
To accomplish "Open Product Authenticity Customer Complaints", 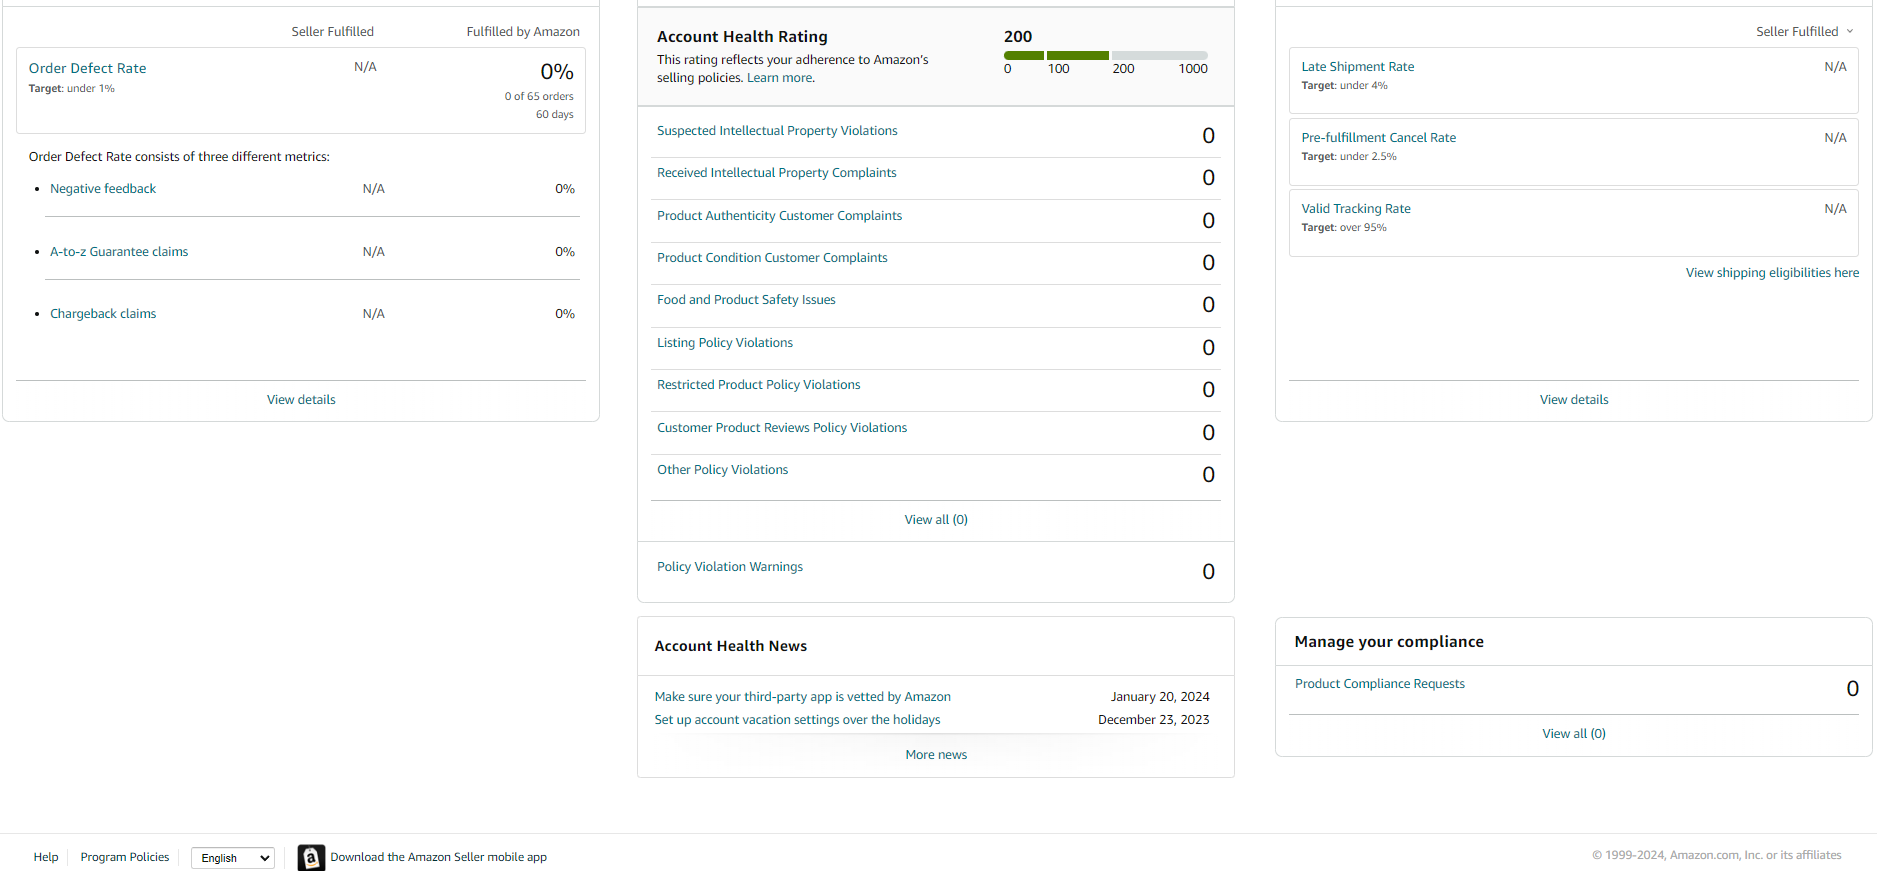I will pyautogui.click(x=779, y=216).
